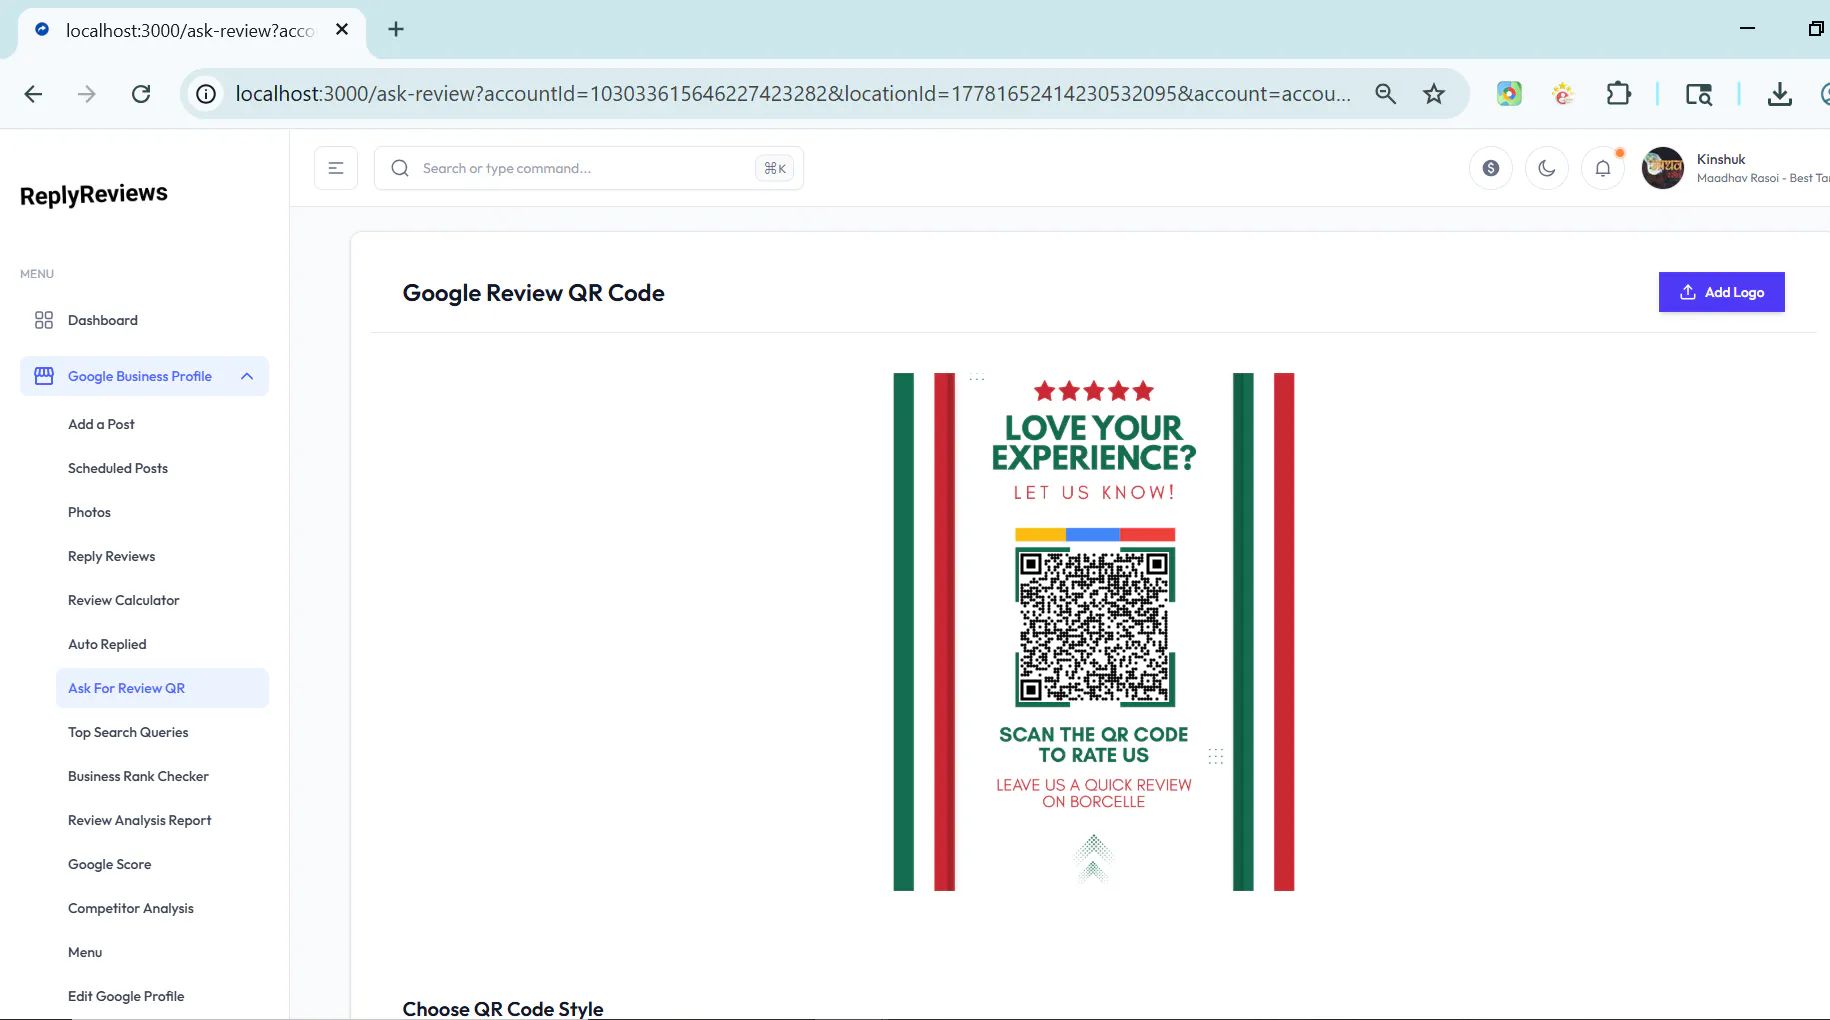Go to Scheduled Posts
Viewport: 1830px width, 1020px height.
click(x=118, y=468)
